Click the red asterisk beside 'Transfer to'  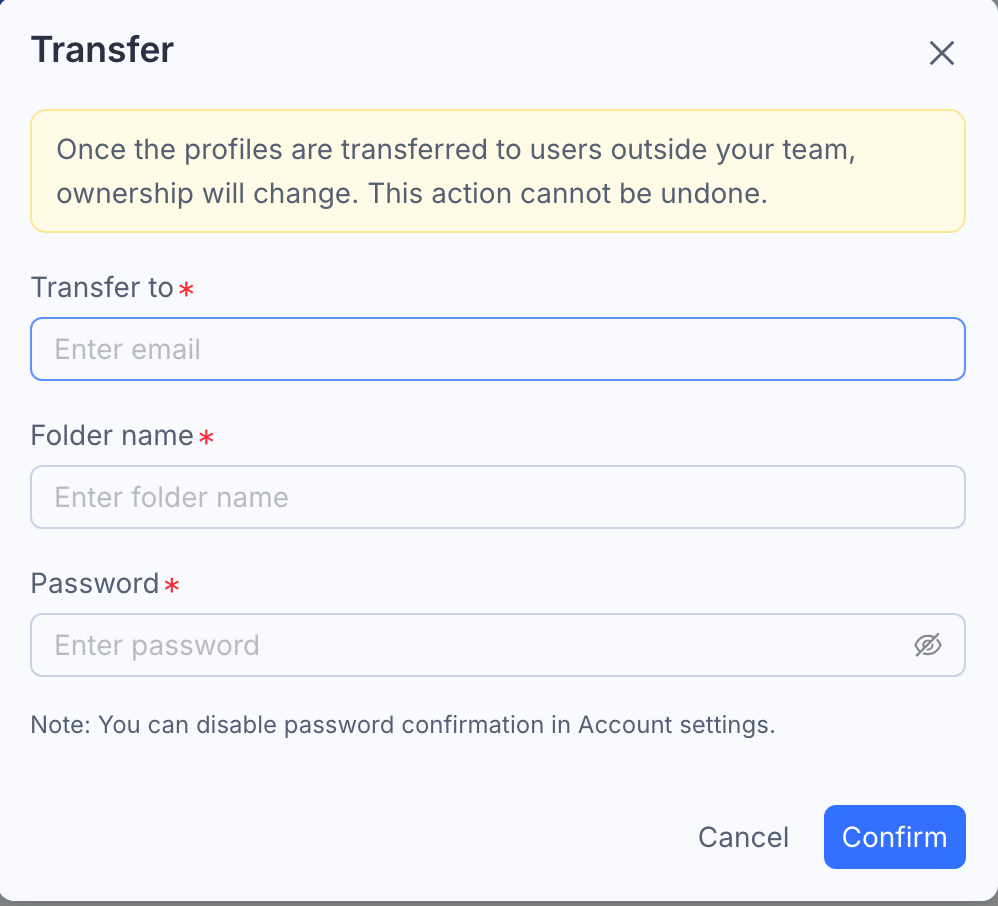pyautogui.click(x=186, y=290)
